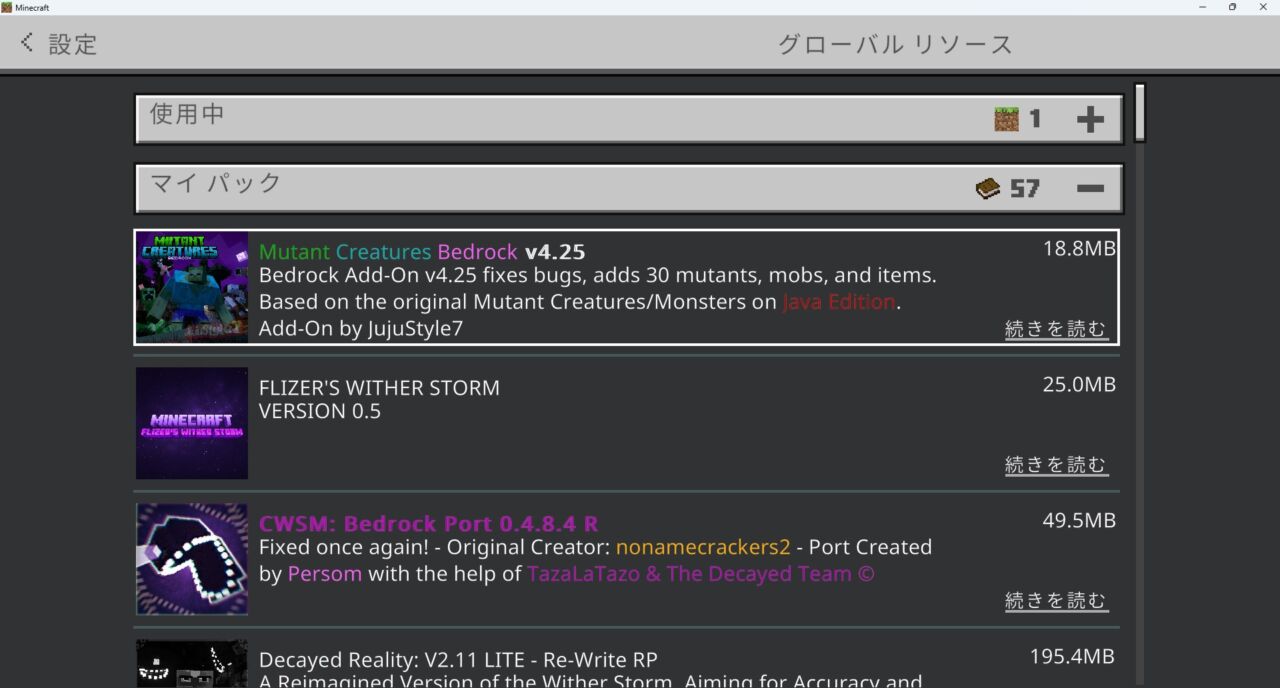
Task: Open 続きを読む for CWSM Bedrock Port
Action: pyautogui.click(x=1056, y=601)
